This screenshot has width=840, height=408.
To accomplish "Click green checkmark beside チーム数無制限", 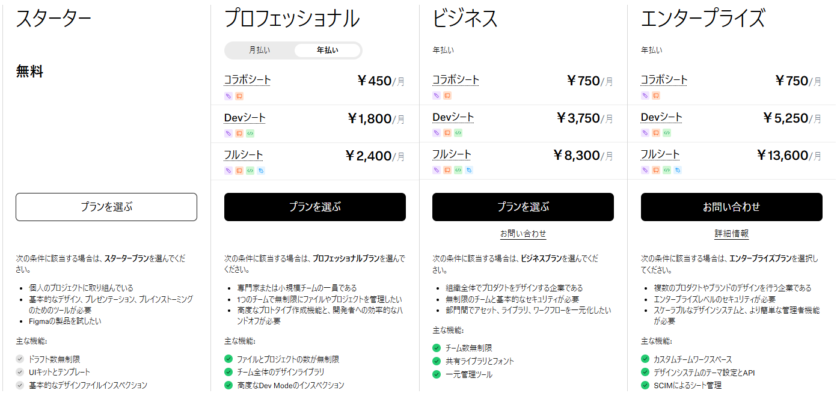I will 437,348.
